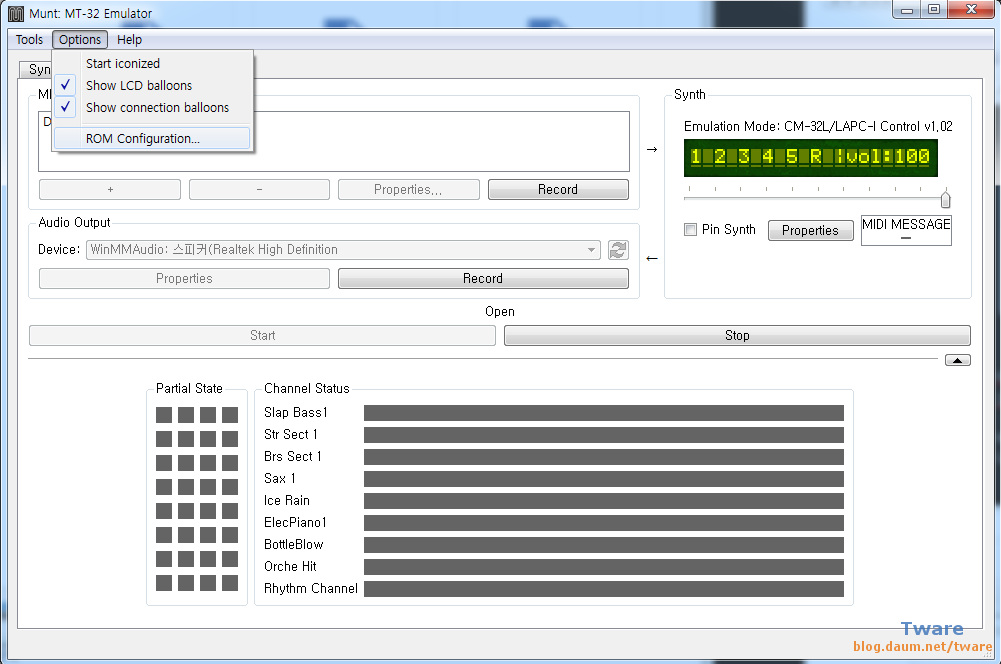Click the MIDI input list box
1001x664 pixels.
pyautogui.click(x=334, y=142)
